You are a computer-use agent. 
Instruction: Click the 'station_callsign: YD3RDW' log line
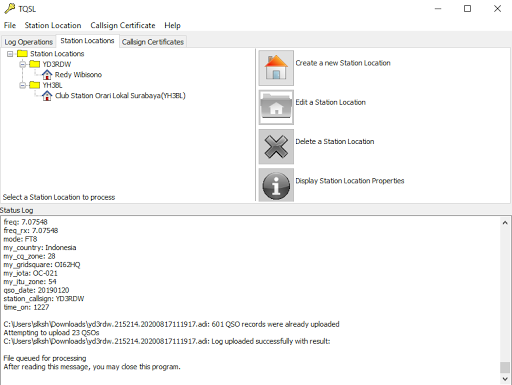pos(44,299)
